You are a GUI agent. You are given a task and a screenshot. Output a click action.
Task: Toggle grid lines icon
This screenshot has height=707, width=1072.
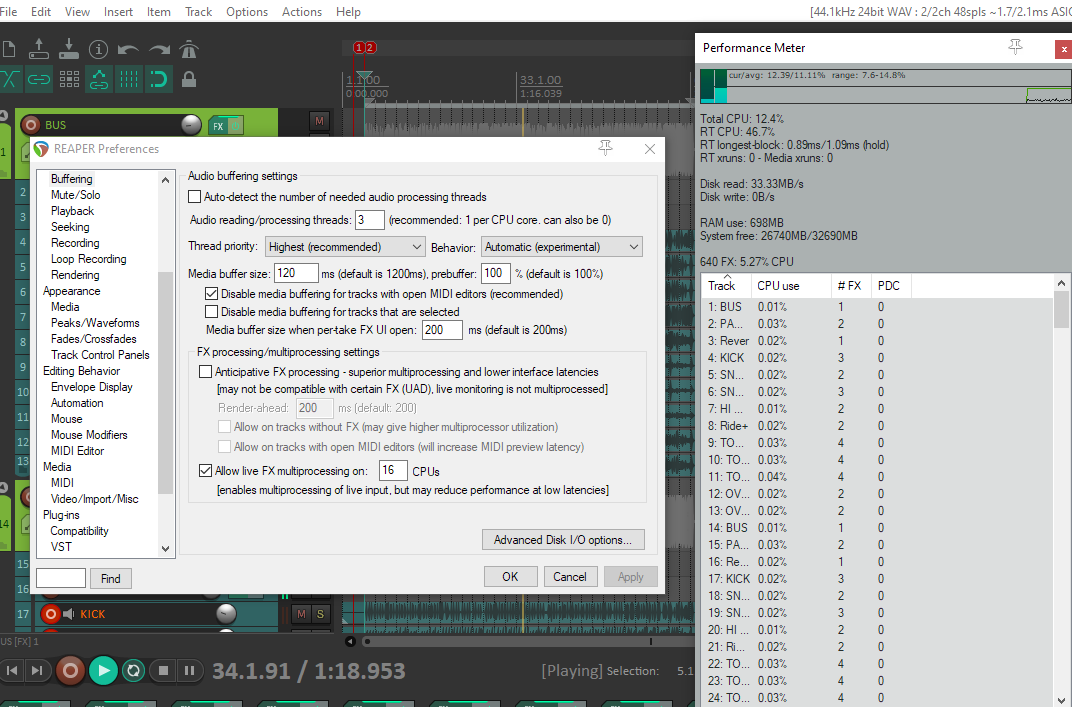pos(129,79)
